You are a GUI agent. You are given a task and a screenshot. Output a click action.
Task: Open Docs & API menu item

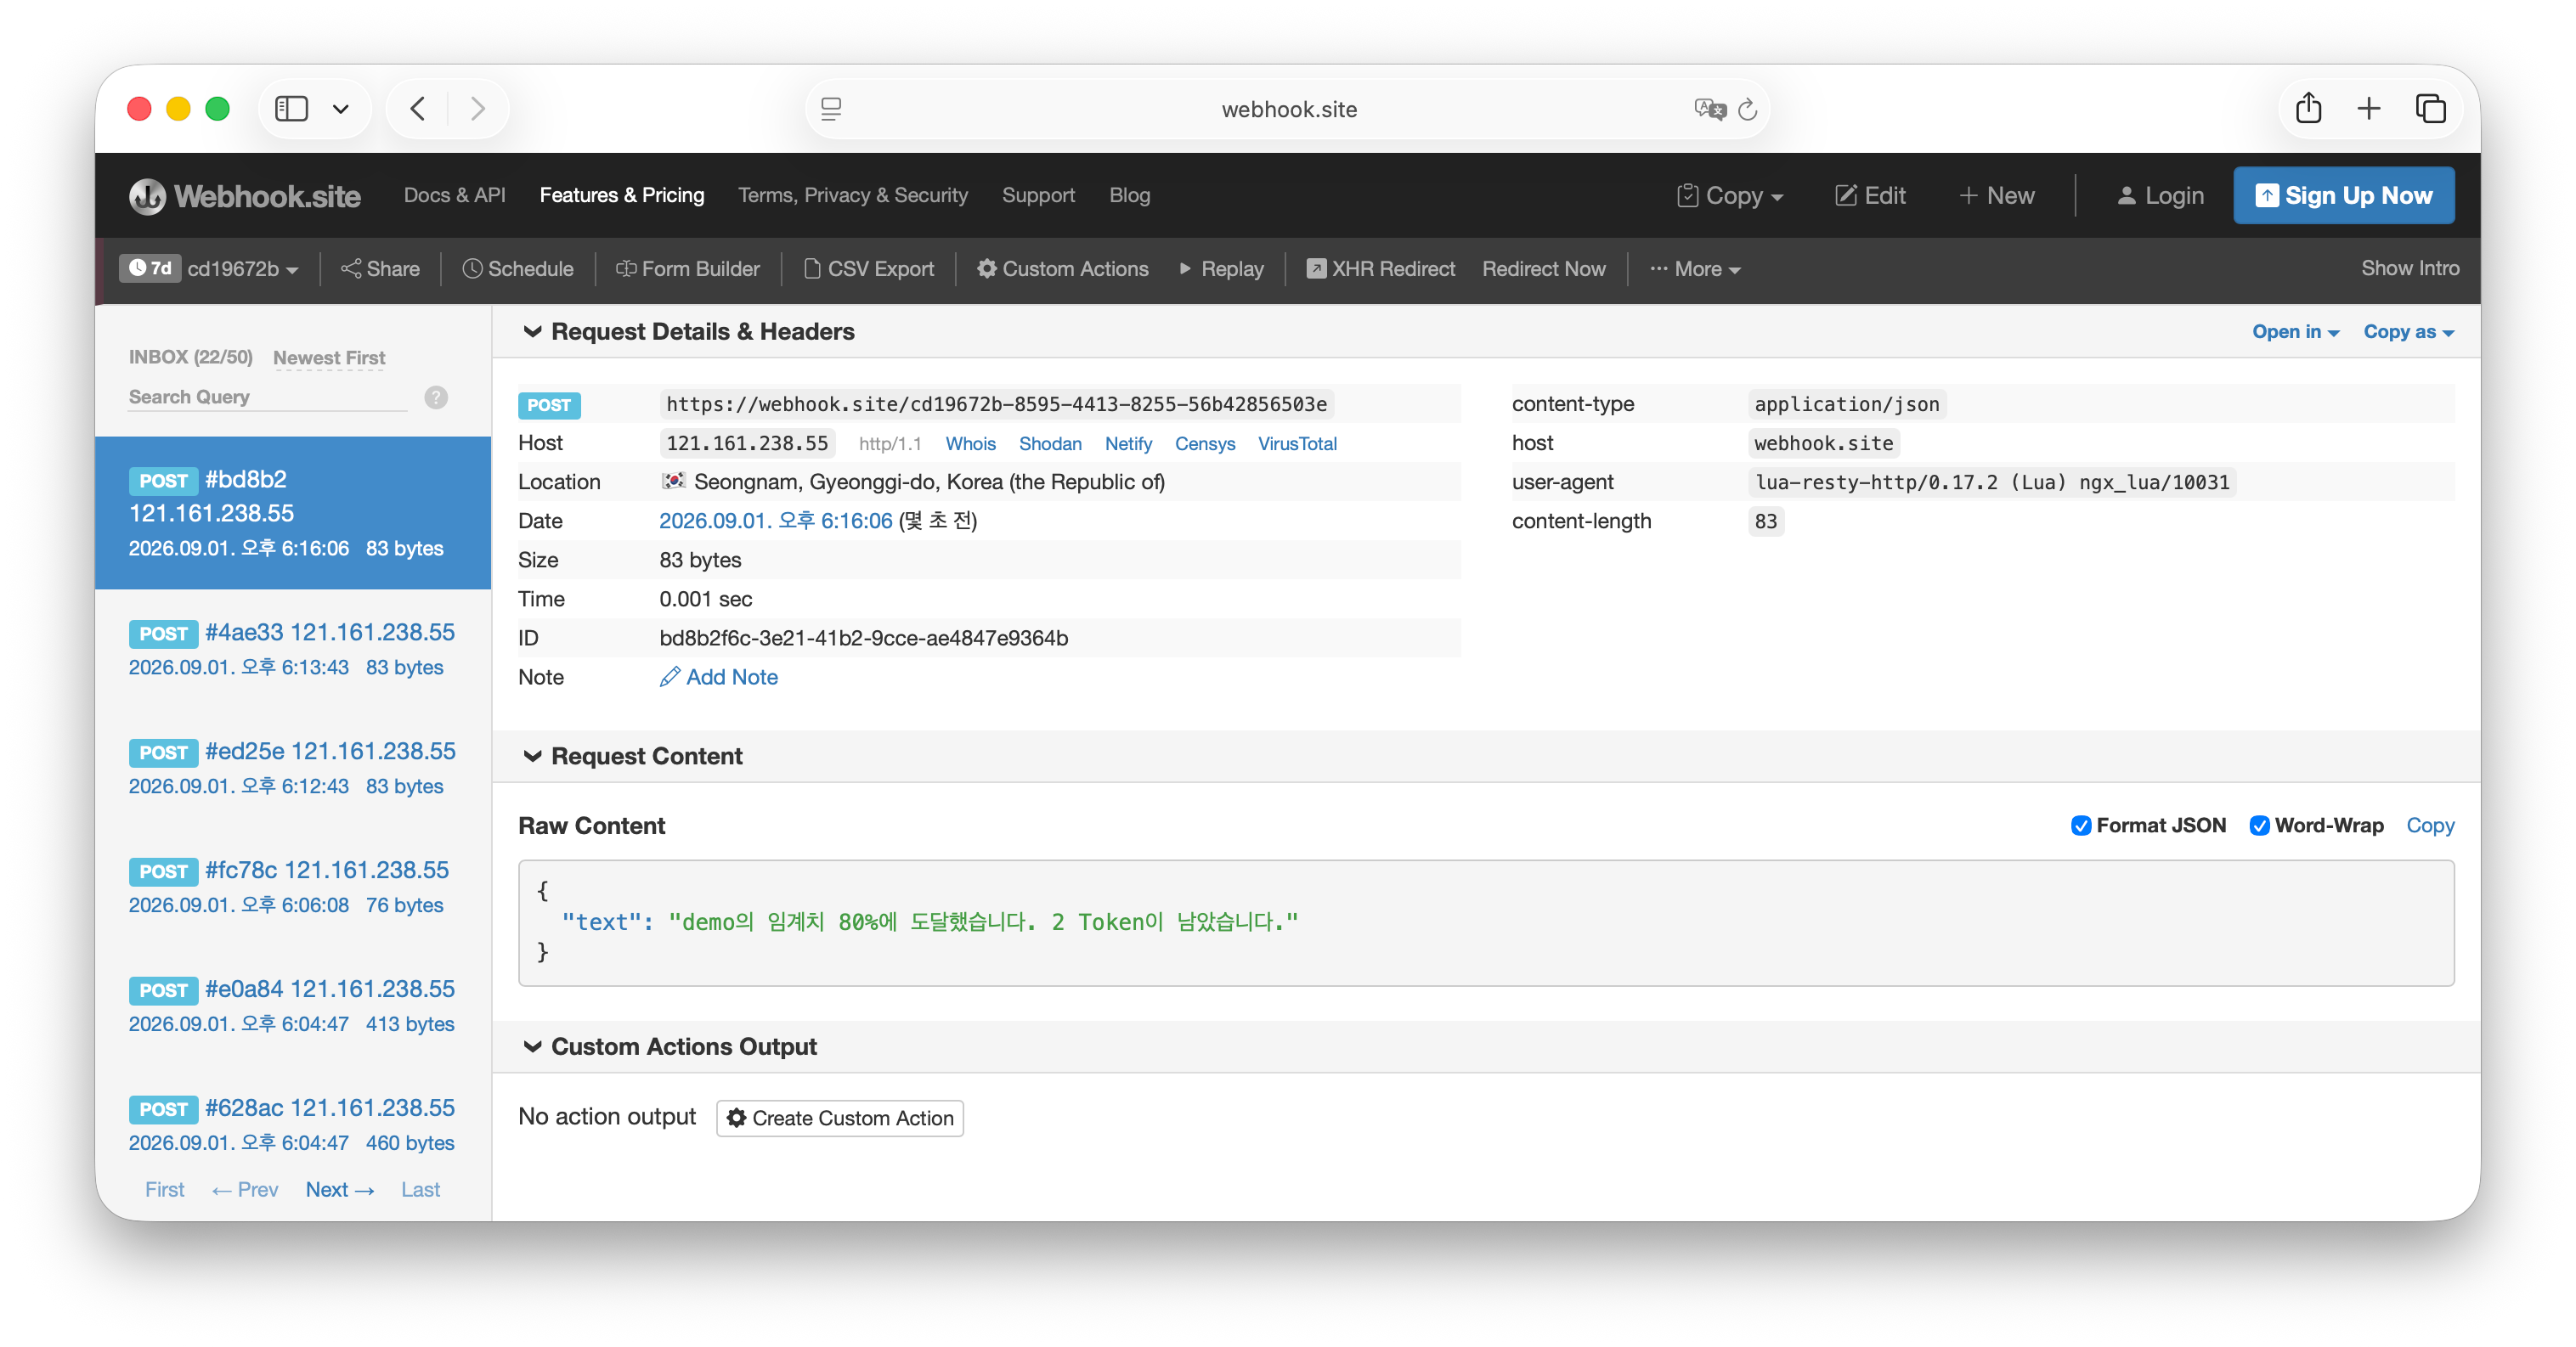tap(454, 196)
